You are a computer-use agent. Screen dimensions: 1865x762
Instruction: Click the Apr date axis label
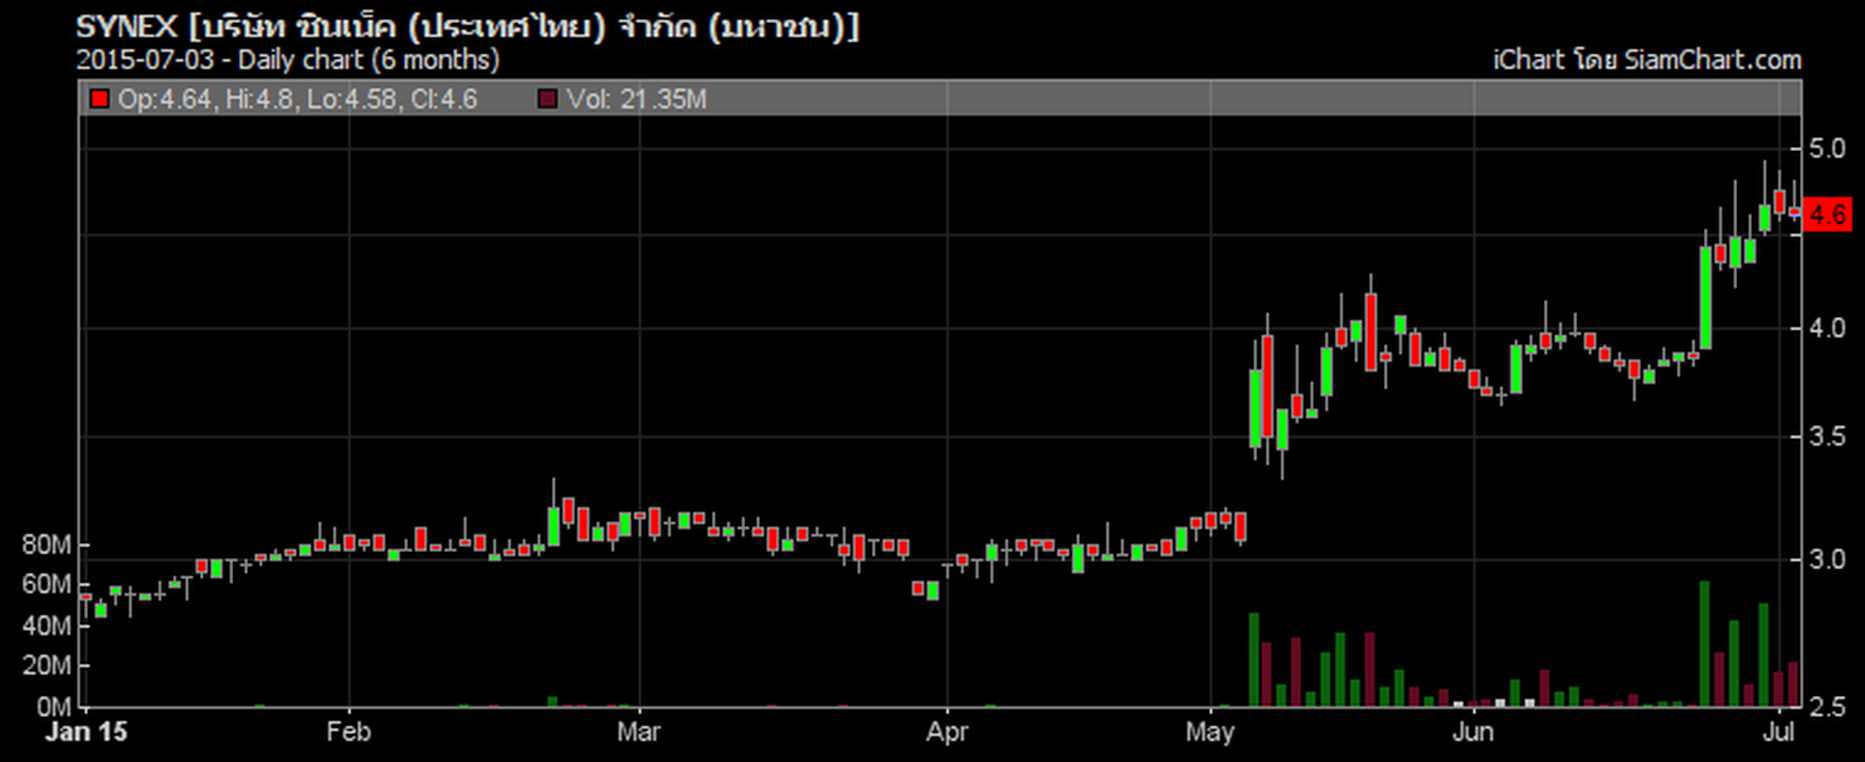(947, 732)
